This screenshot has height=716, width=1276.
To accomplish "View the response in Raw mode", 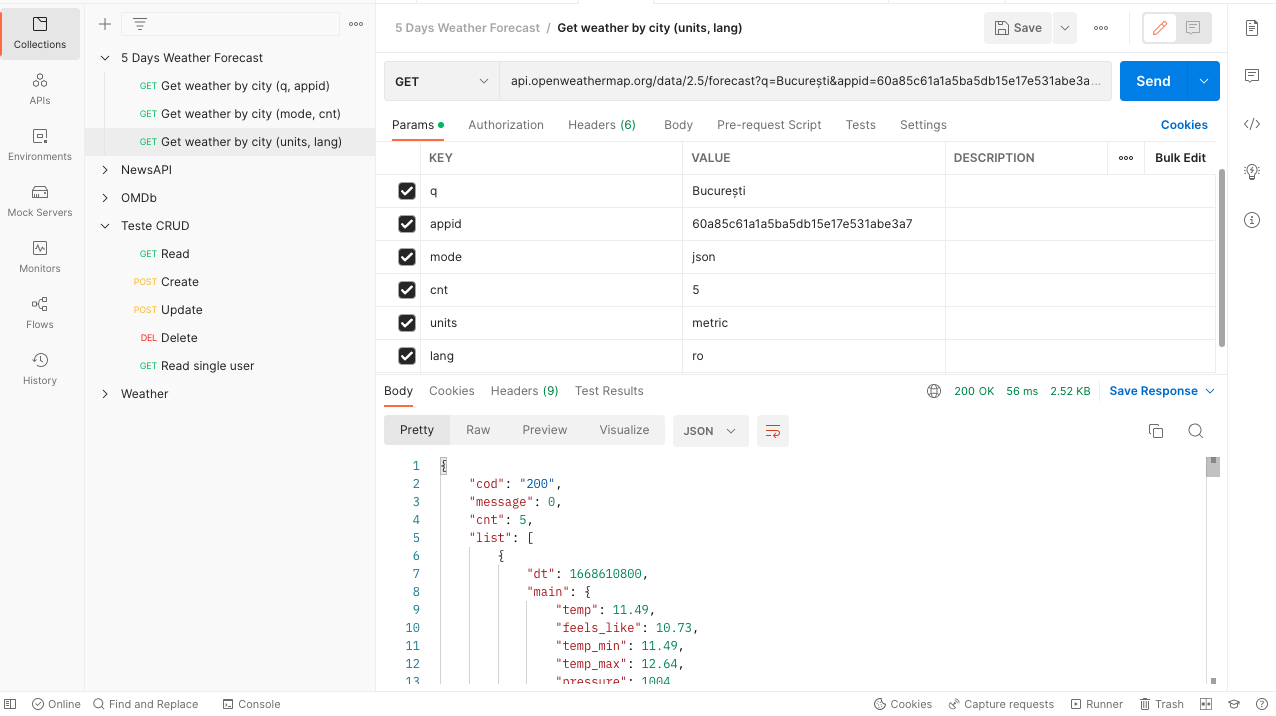I will tap(477, 430).
